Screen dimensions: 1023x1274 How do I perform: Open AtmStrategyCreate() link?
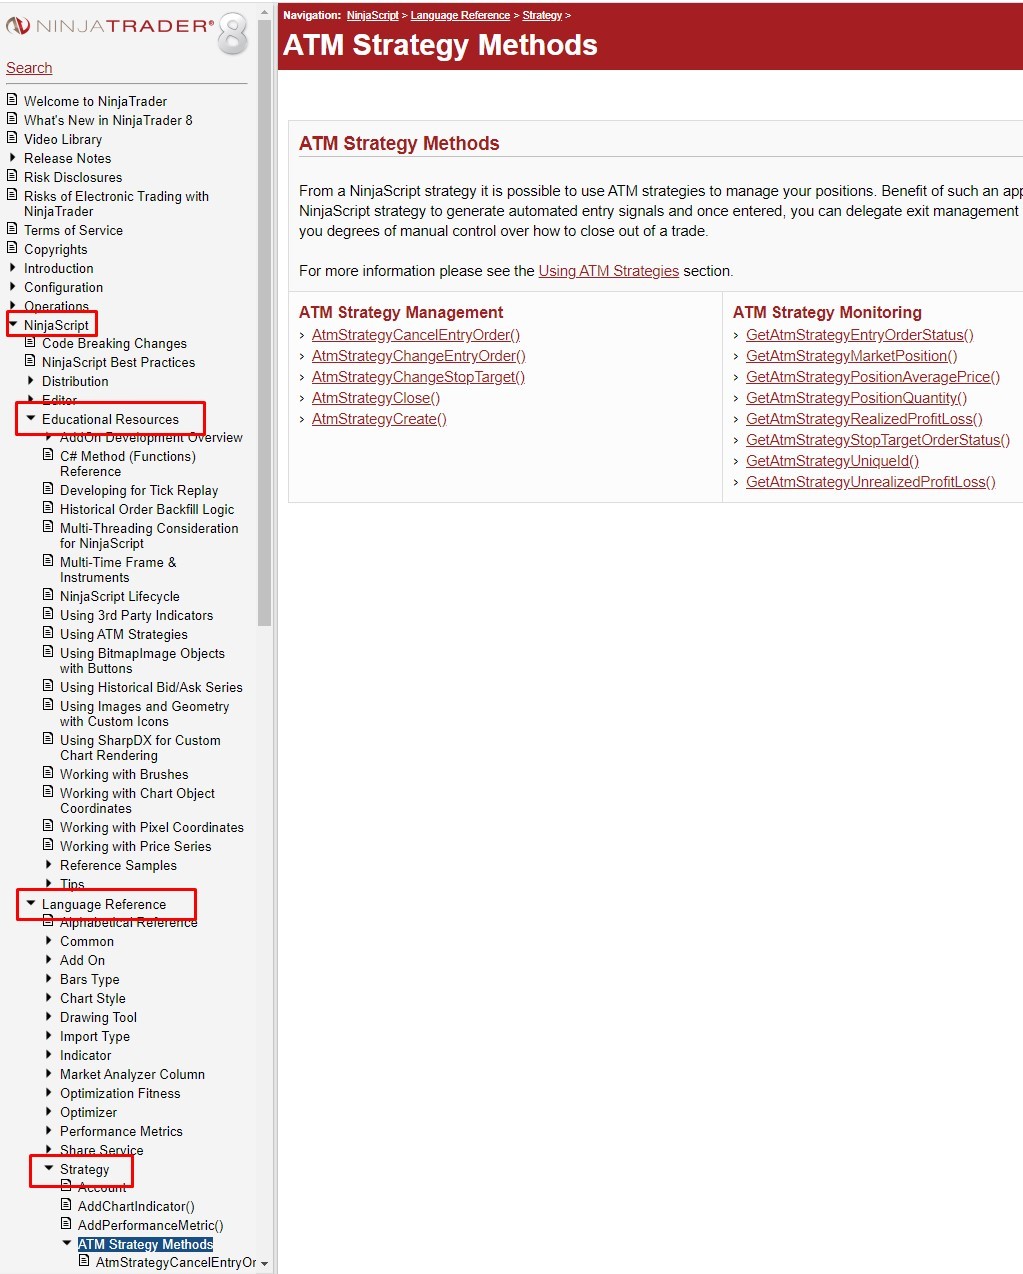tap(379, 419)
